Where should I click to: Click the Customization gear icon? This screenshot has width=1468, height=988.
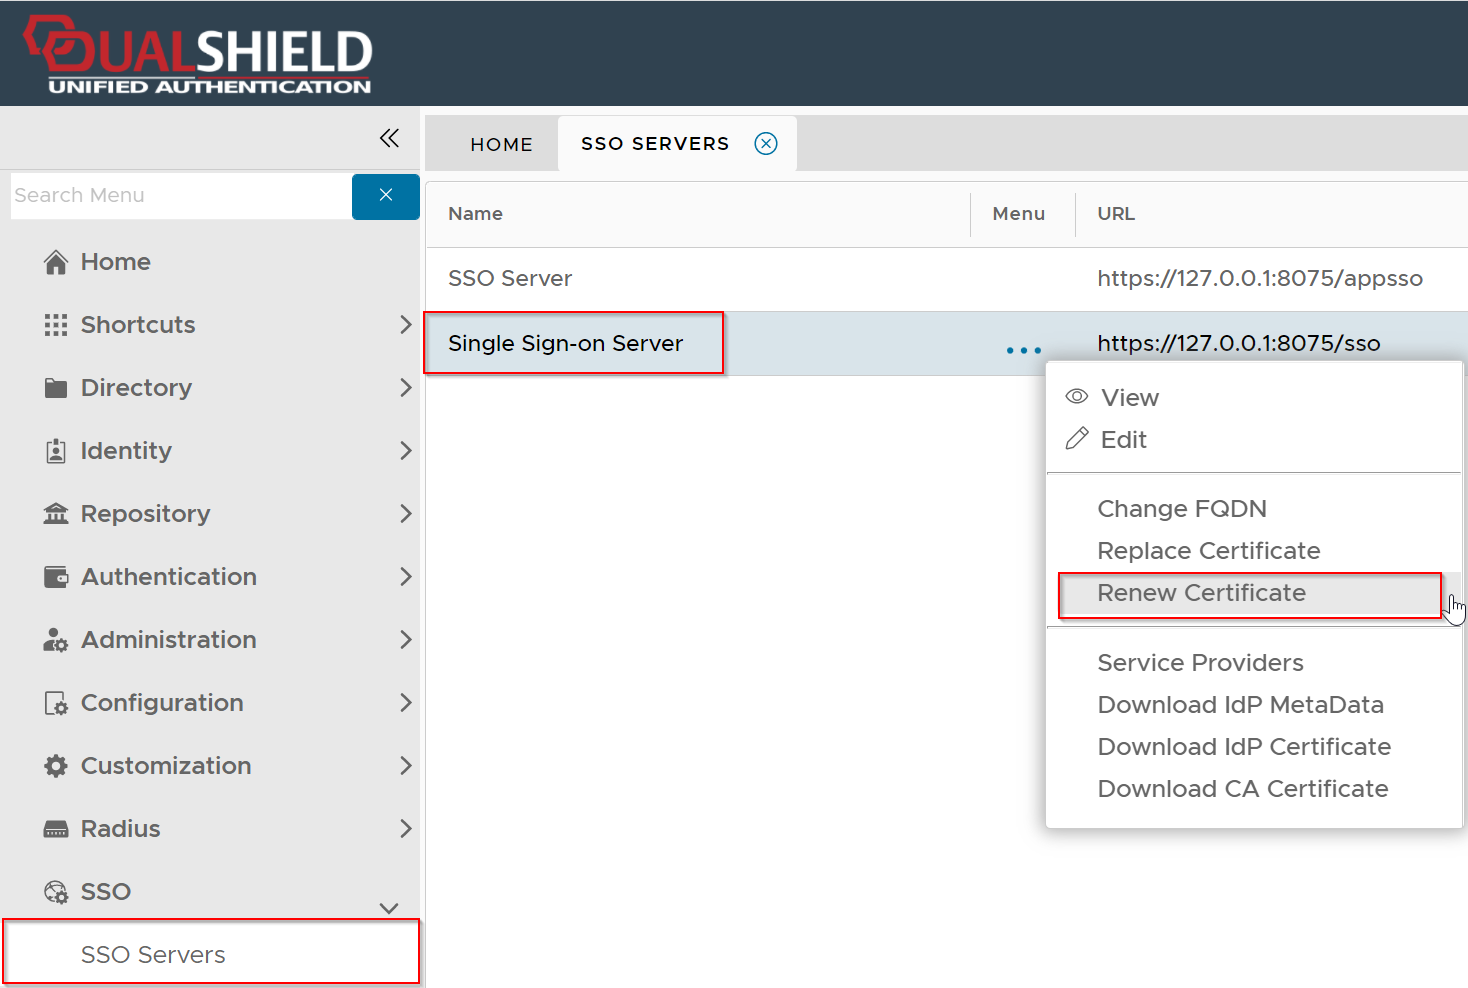pyautogui.click(x=56, y=766)
